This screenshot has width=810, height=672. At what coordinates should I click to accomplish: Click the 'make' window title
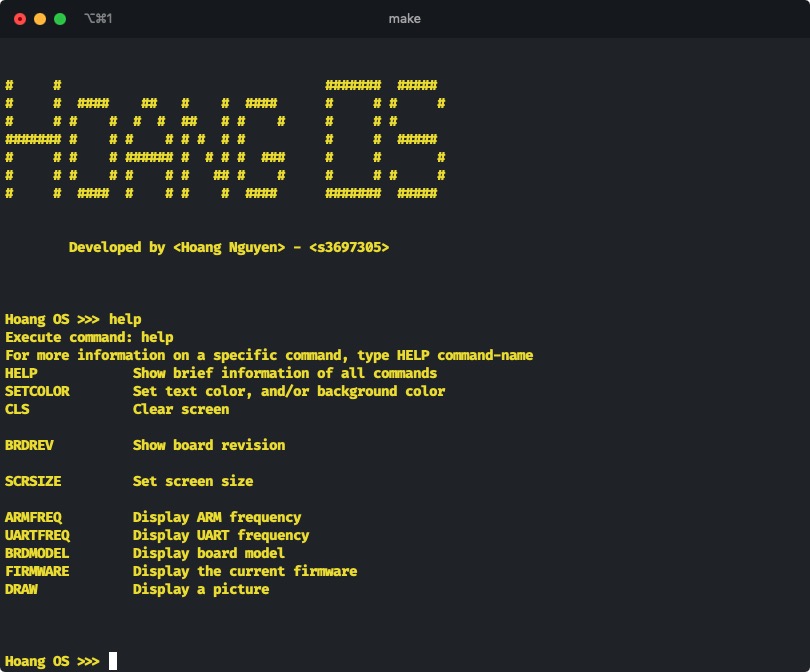(405, 19)
